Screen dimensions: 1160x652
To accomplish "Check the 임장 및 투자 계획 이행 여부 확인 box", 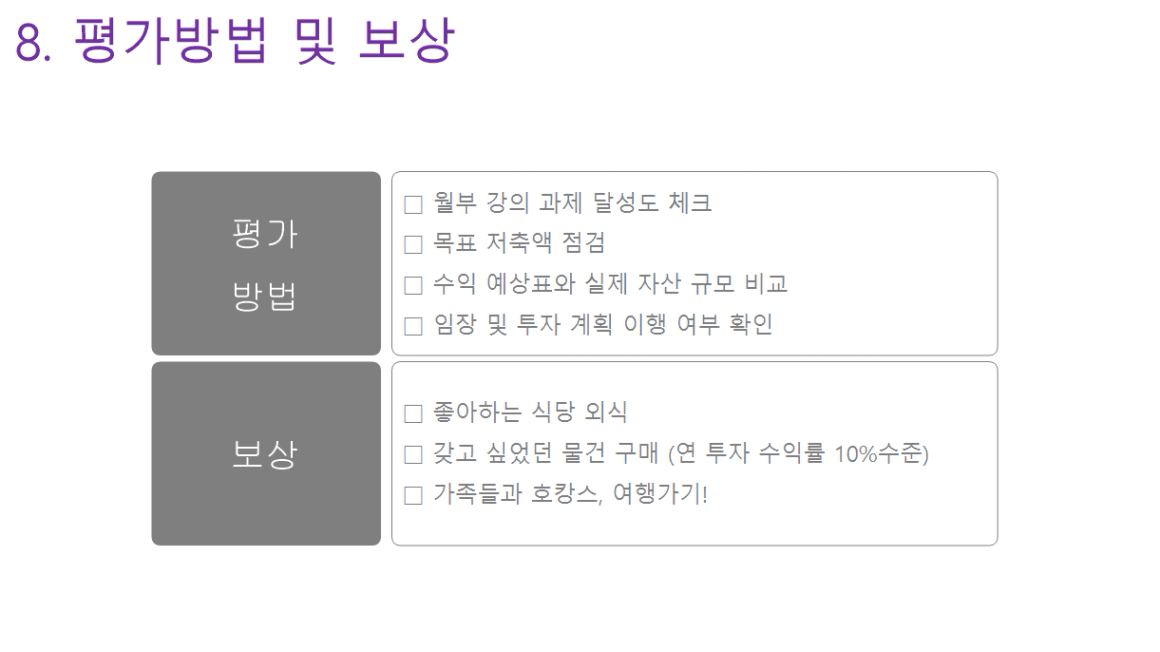I will point(414,326).
